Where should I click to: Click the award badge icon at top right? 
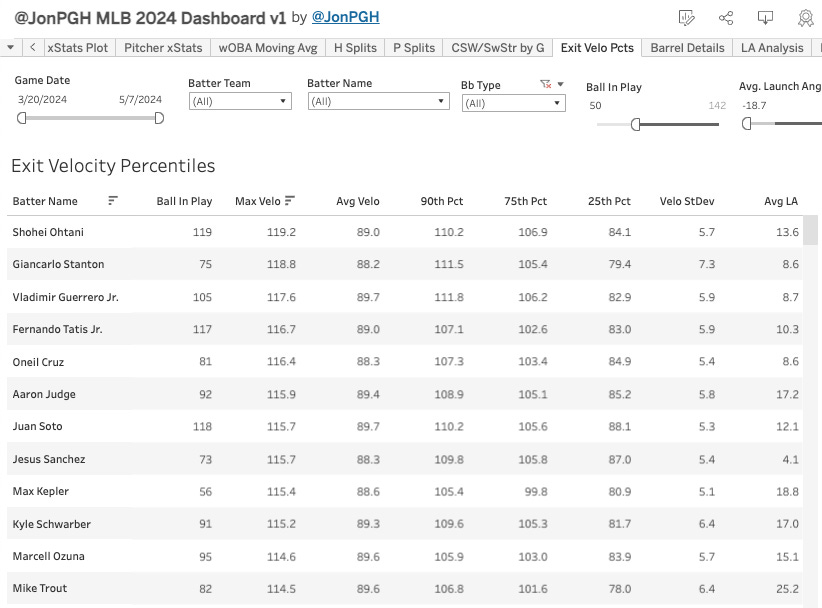point(805,18)
